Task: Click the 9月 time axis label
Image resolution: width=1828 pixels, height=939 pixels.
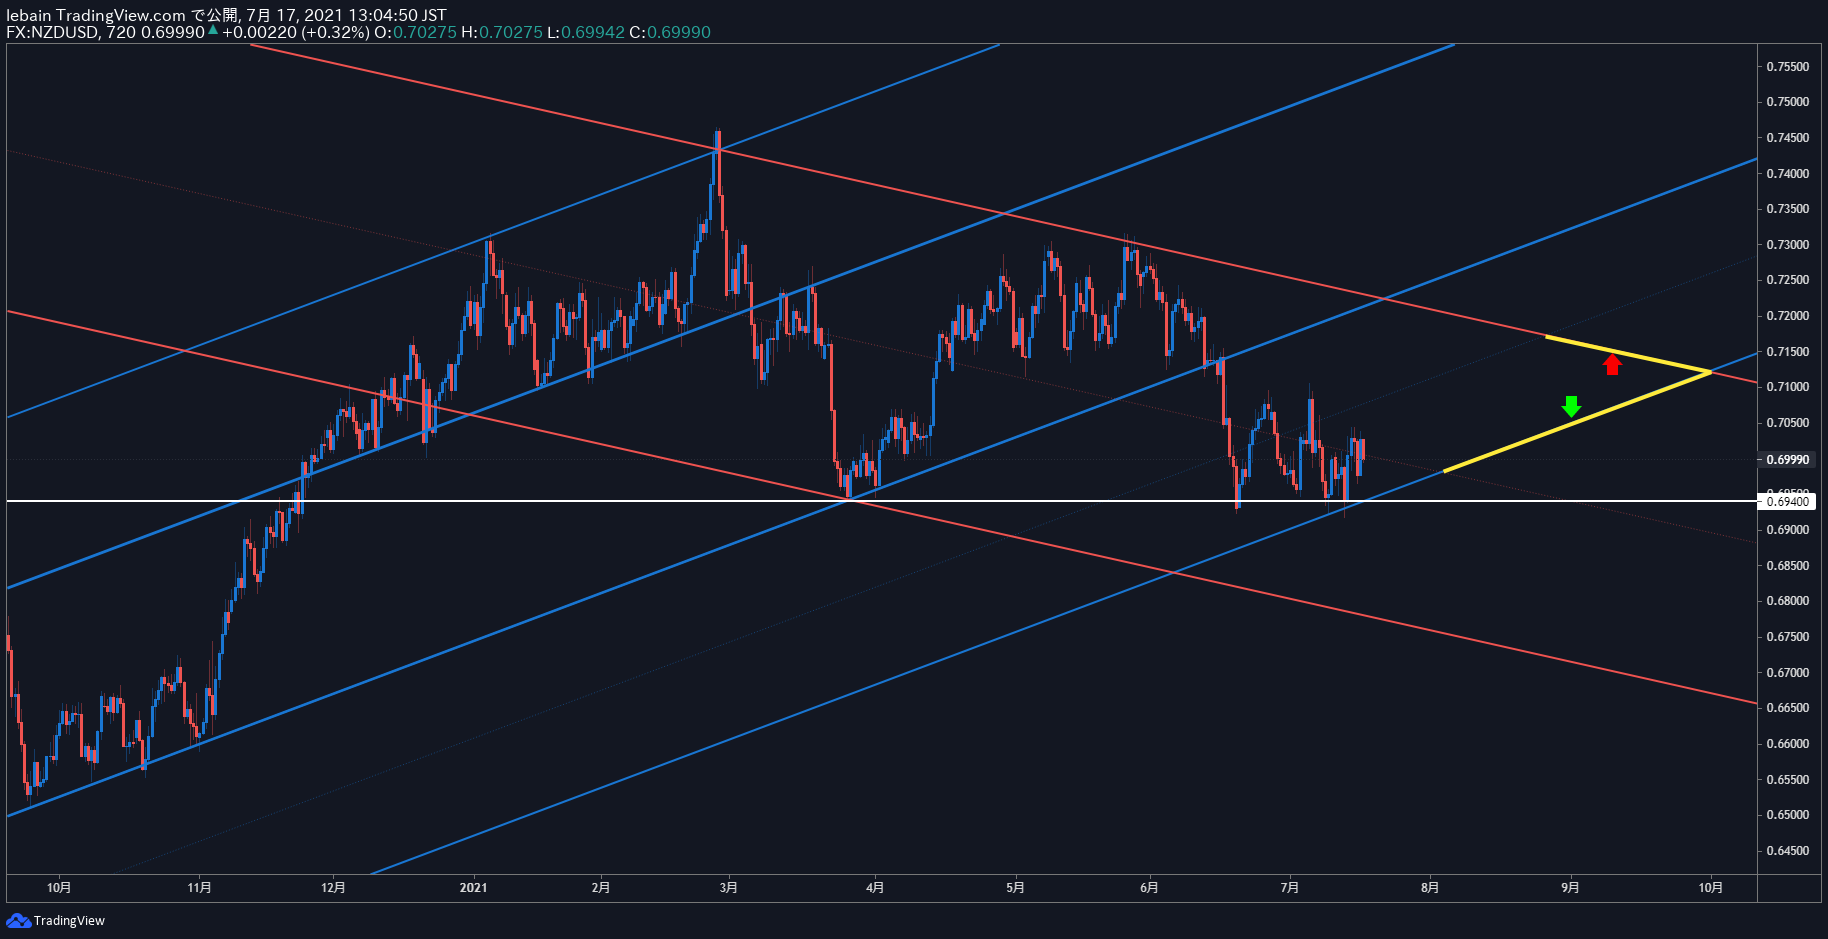Action: point(1571,888)
